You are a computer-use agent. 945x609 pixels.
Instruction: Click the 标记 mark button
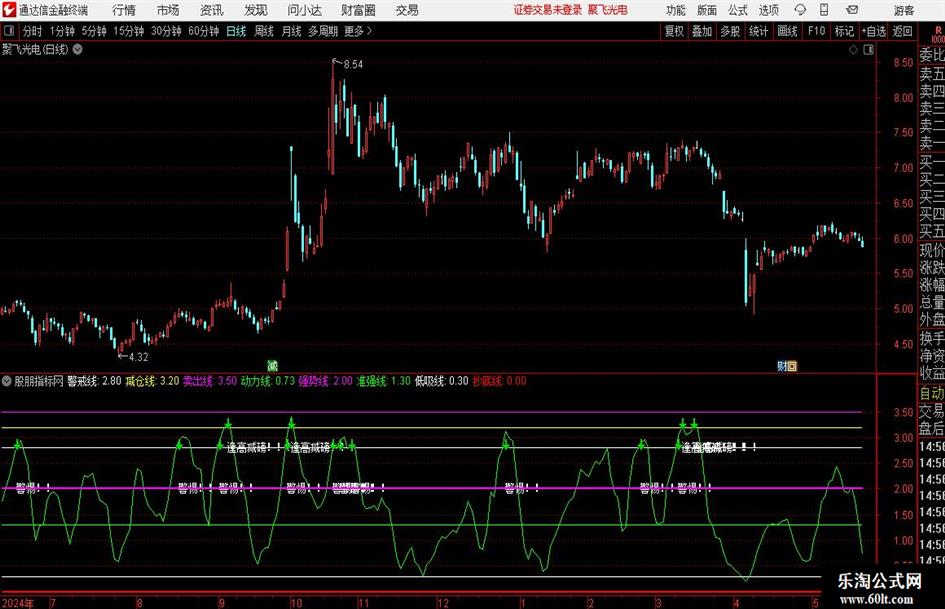click(844, 31)
